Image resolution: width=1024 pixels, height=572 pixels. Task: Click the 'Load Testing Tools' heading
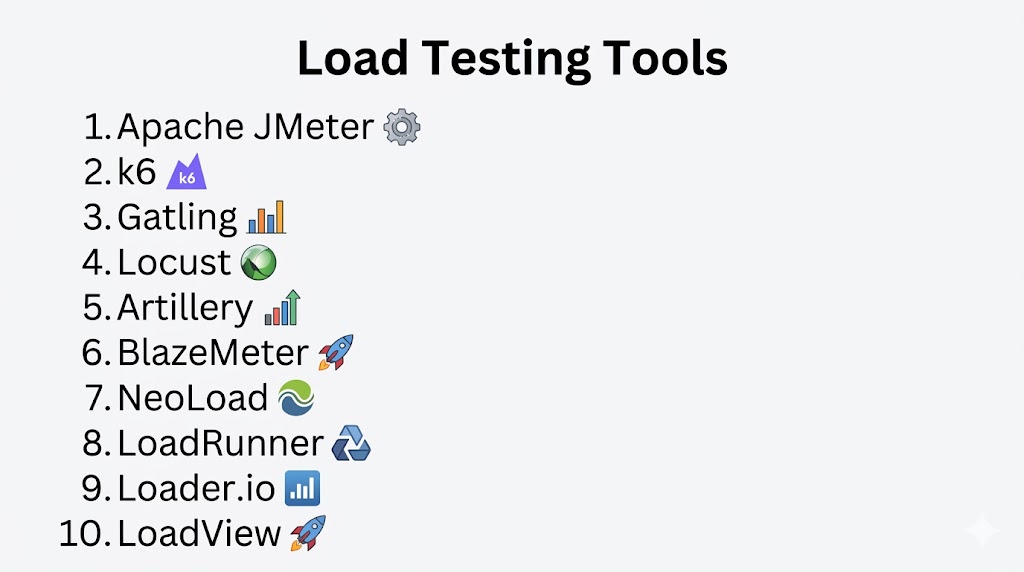point(512,59)
